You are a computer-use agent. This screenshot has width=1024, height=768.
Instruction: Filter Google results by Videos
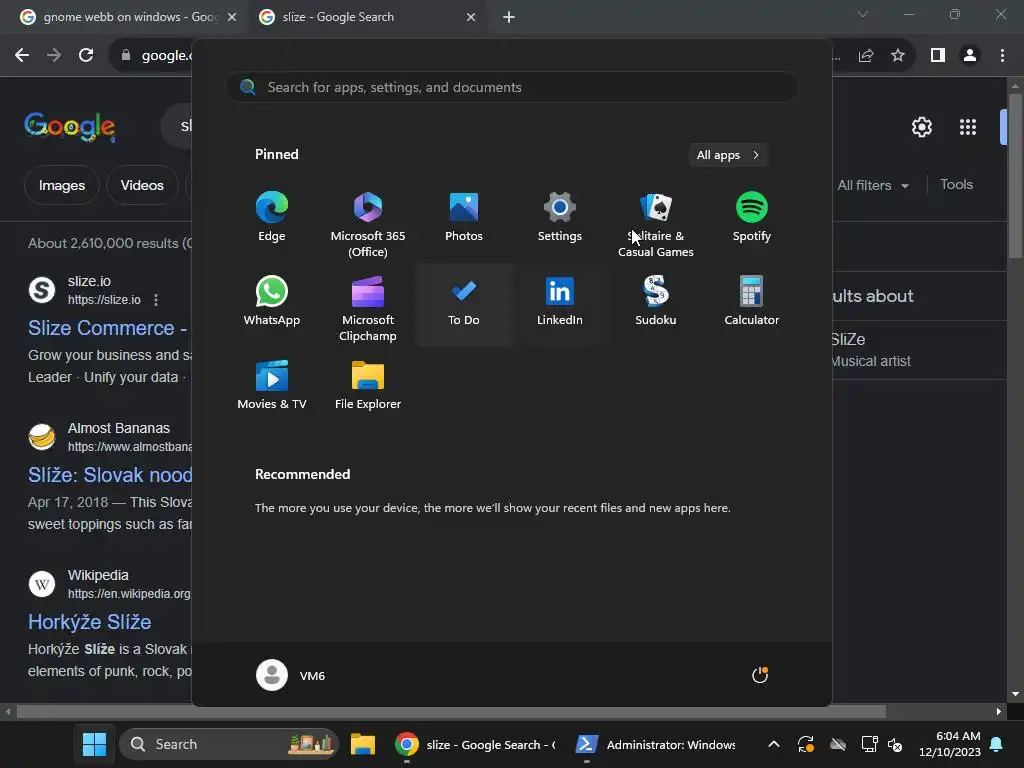click(142, 185)
